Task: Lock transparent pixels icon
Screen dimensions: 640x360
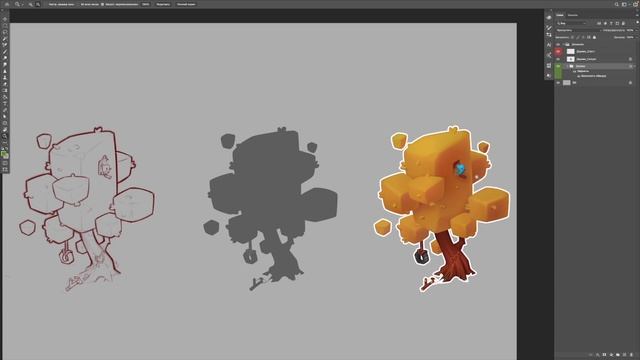Action: tap(572, 37)
